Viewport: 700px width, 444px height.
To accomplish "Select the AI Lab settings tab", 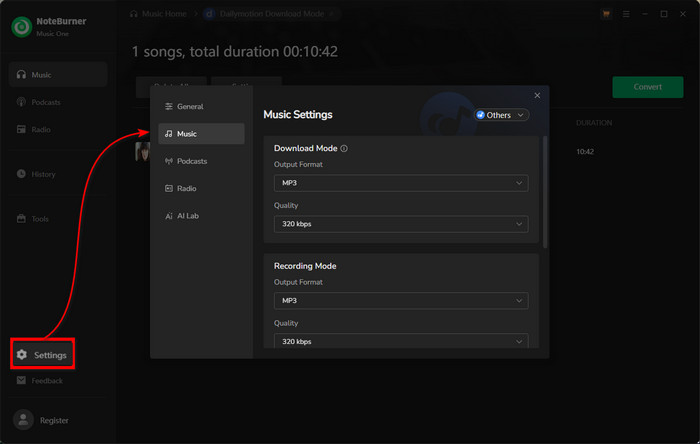I will click(x=201, y=216).
